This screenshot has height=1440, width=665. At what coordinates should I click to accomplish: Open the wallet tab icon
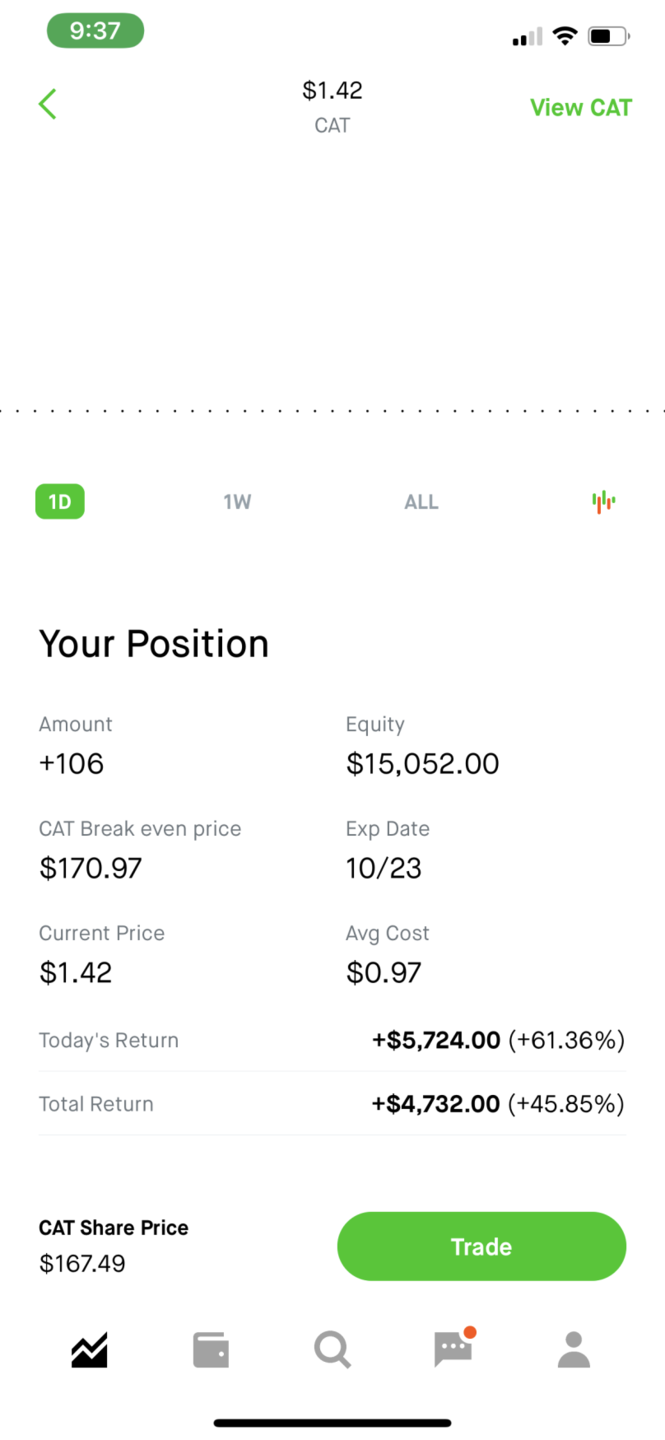coord(211,1351)
